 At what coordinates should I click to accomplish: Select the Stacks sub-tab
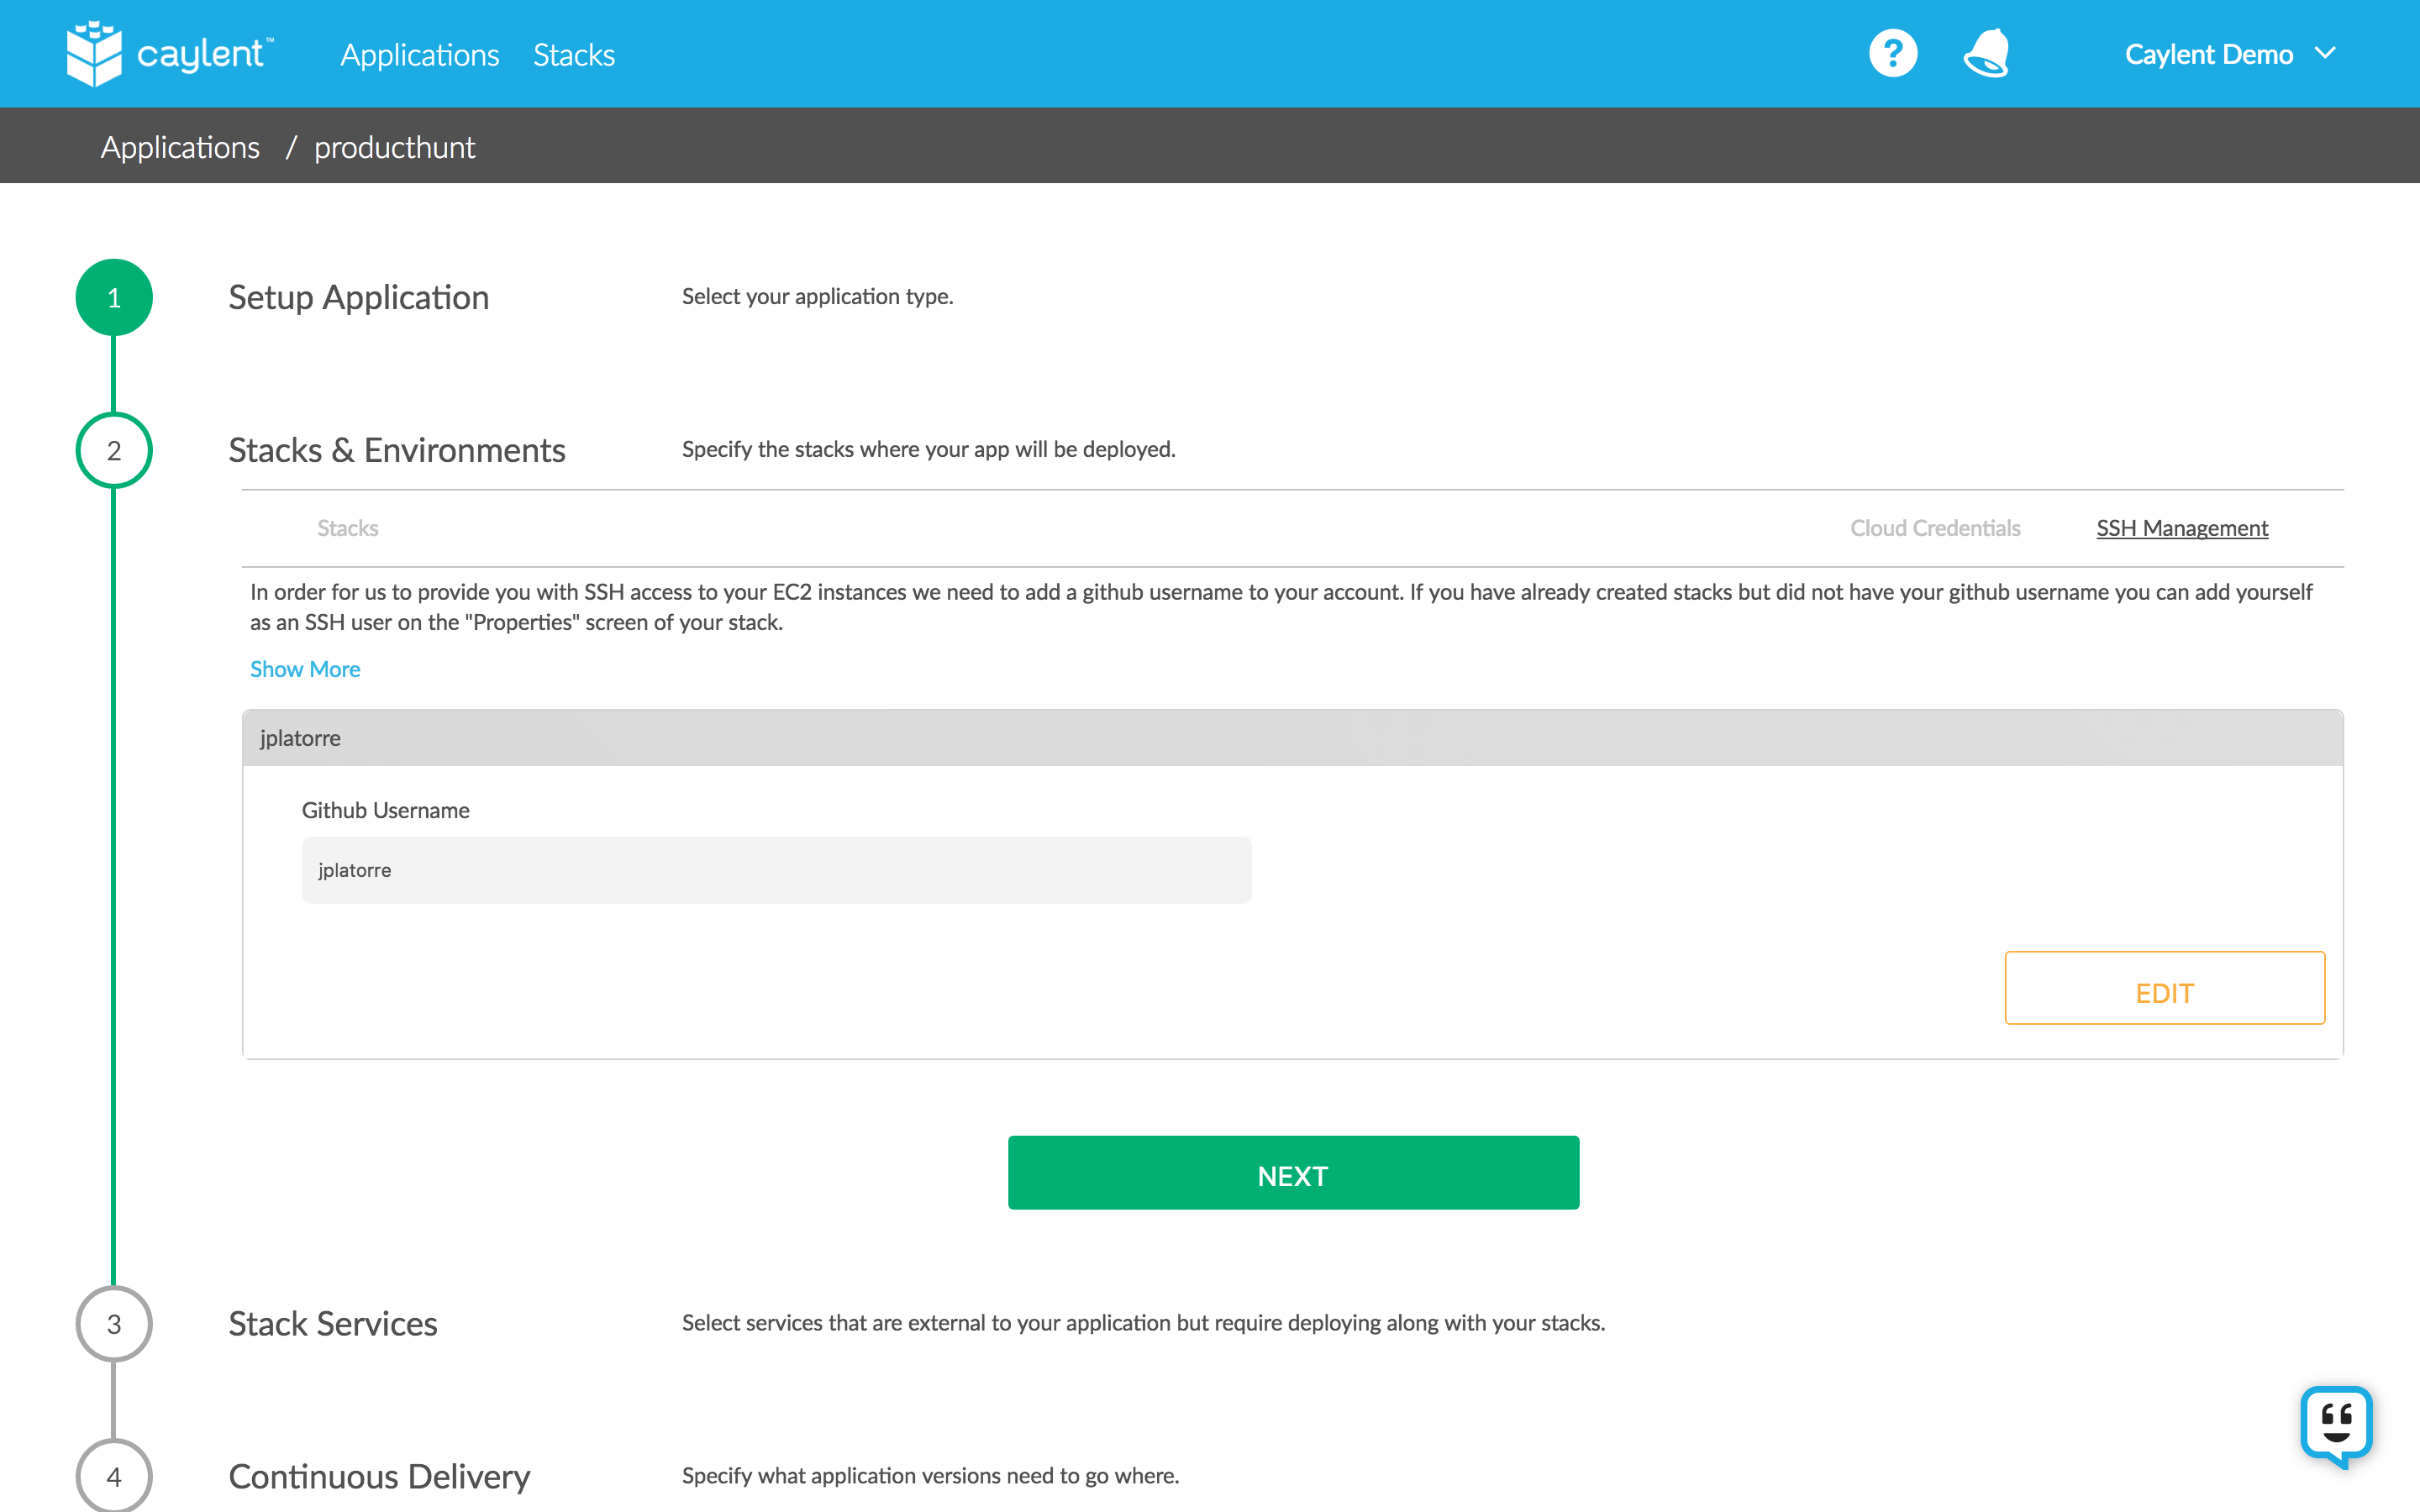click(347, 528)
